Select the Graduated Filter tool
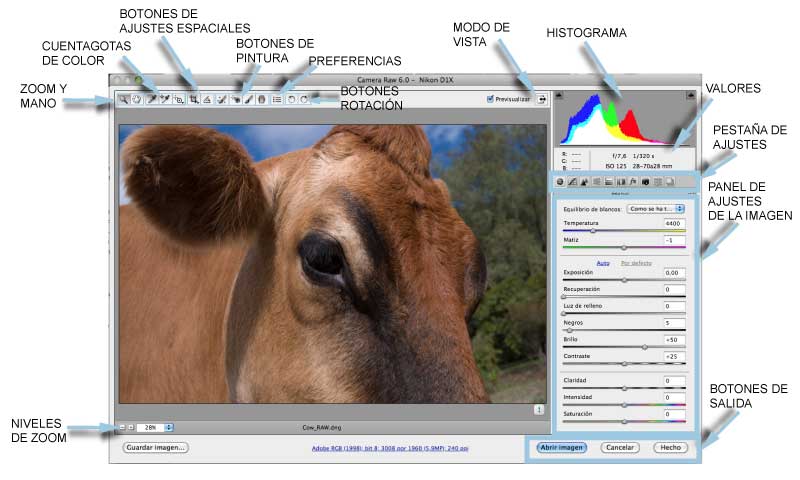The image size is (800, 480). 262,99
